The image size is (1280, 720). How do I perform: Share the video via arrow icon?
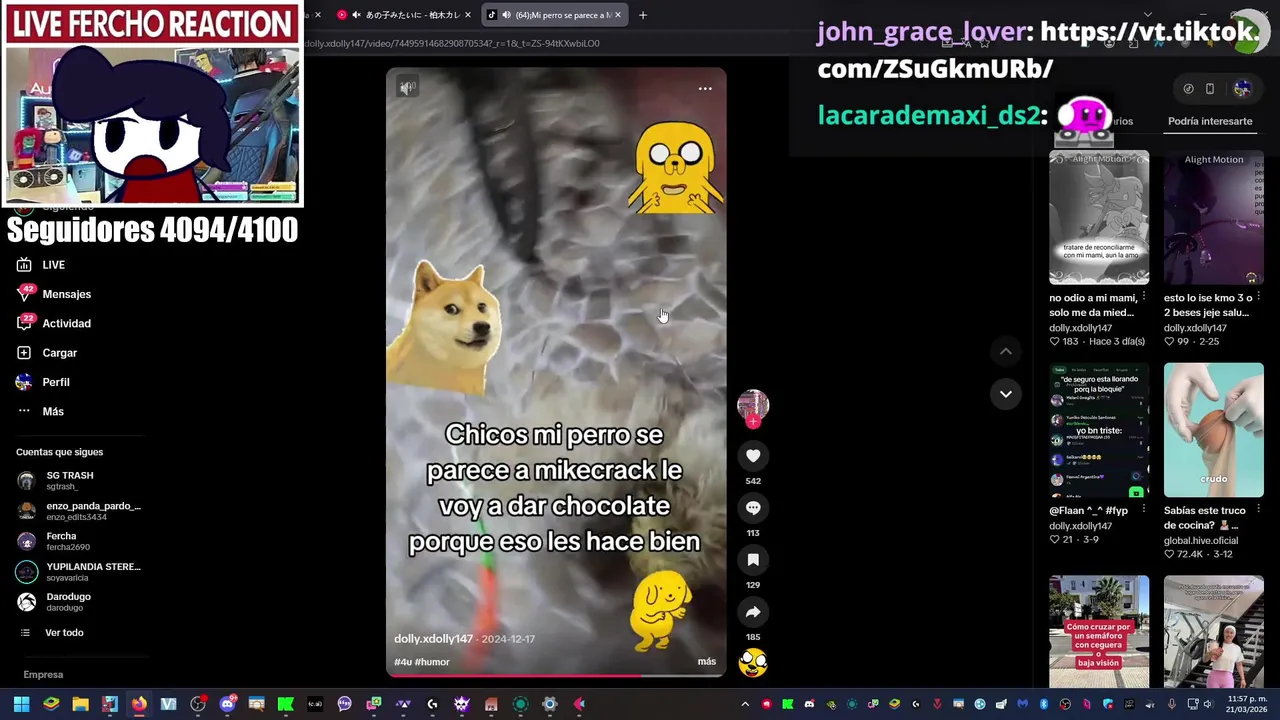pyautogui.click(x=753, y=612)
